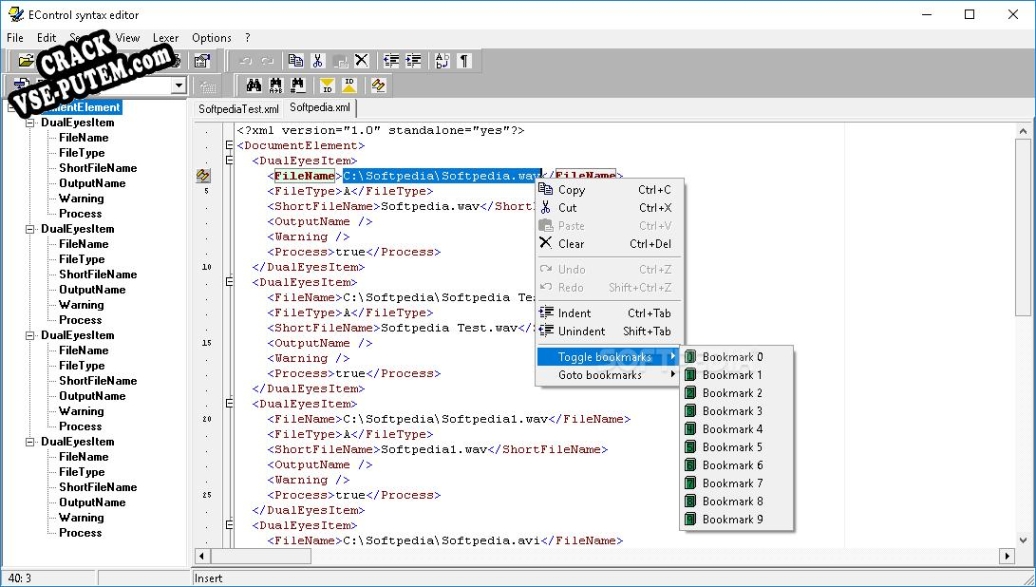The width and height of the screenshot is (1036, 587).
Task: Open the Edit menu
Action: click(x=46, y=38)
